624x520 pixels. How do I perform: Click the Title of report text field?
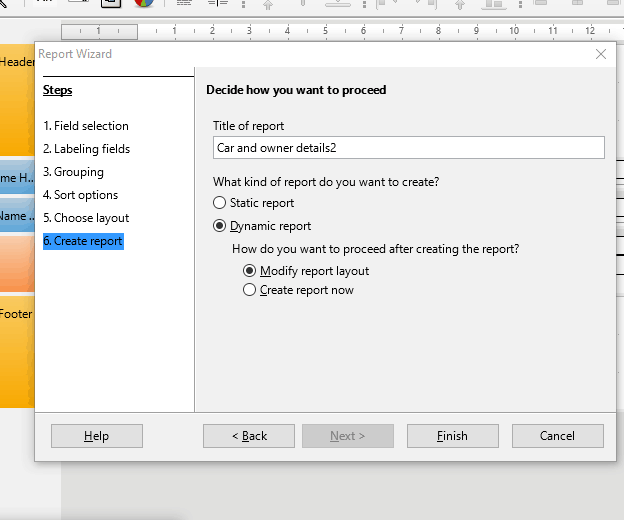click(x=409, y=148)
